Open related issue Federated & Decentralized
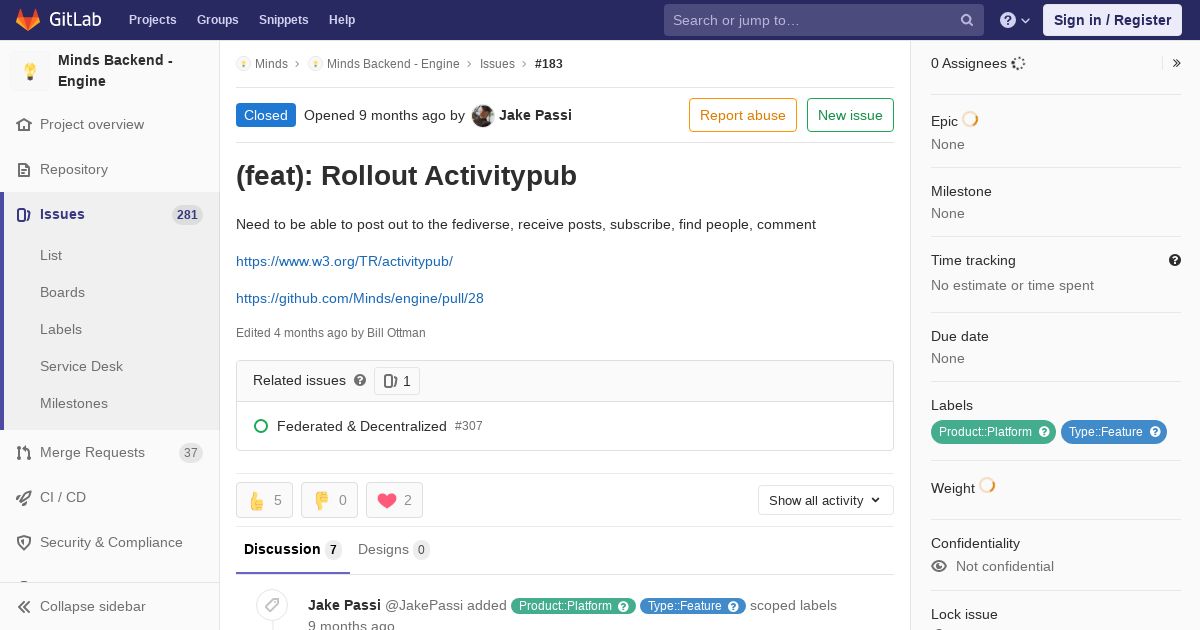Viewport: 1200px width, 630px height. click(362, 426)
